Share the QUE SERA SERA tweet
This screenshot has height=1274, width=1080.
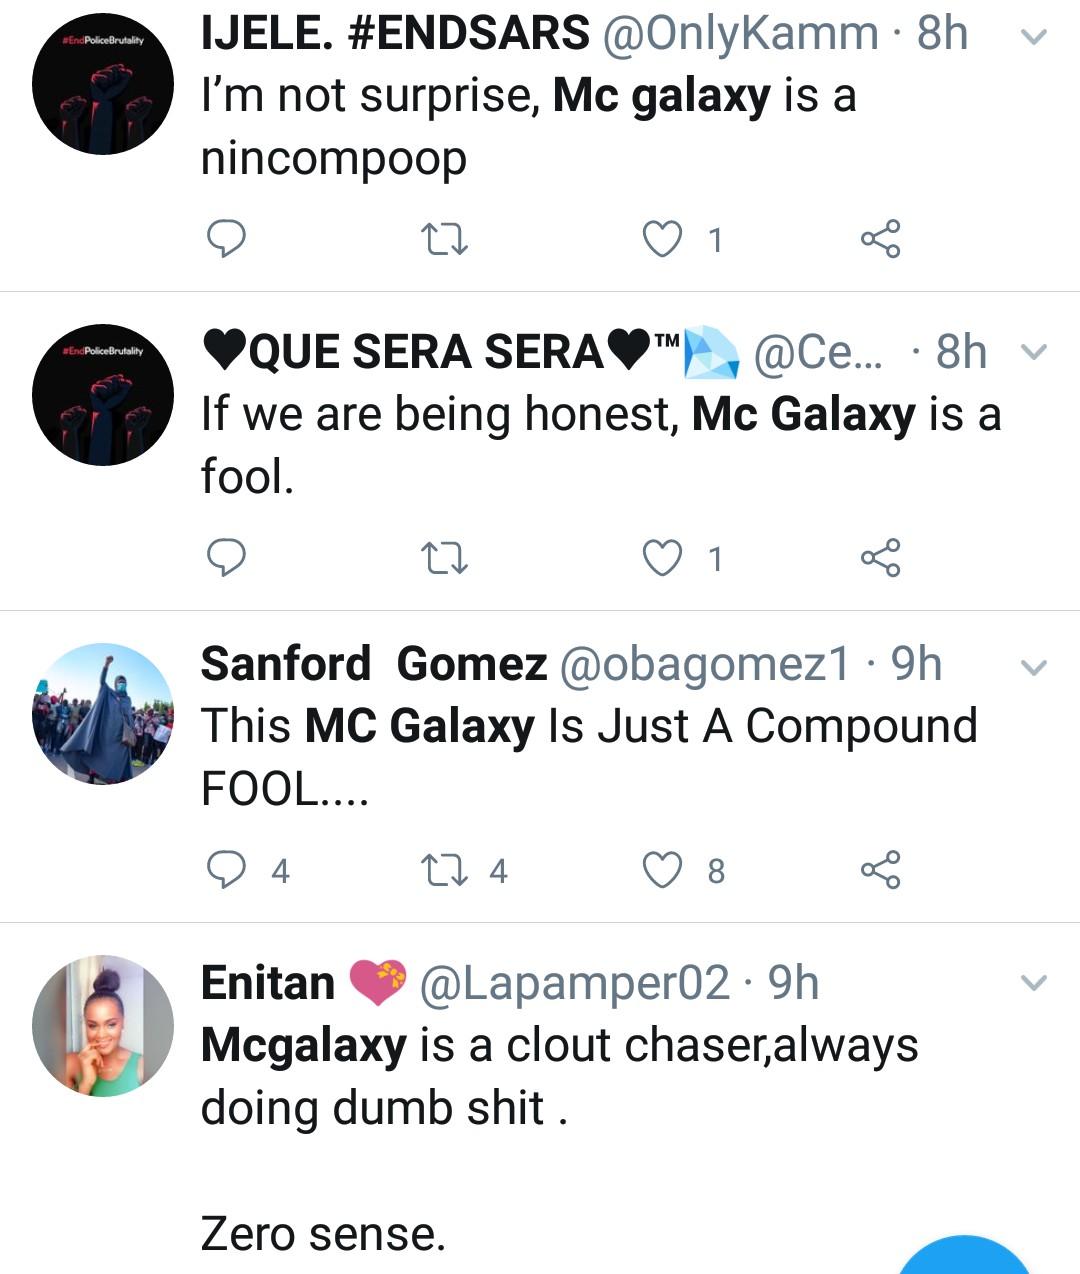[x=880, y=557]
